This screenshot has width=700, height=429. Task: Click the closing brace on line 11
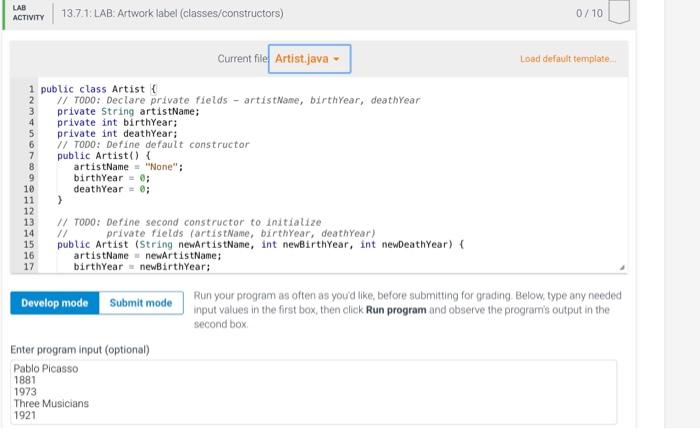(x=60, y=200)
